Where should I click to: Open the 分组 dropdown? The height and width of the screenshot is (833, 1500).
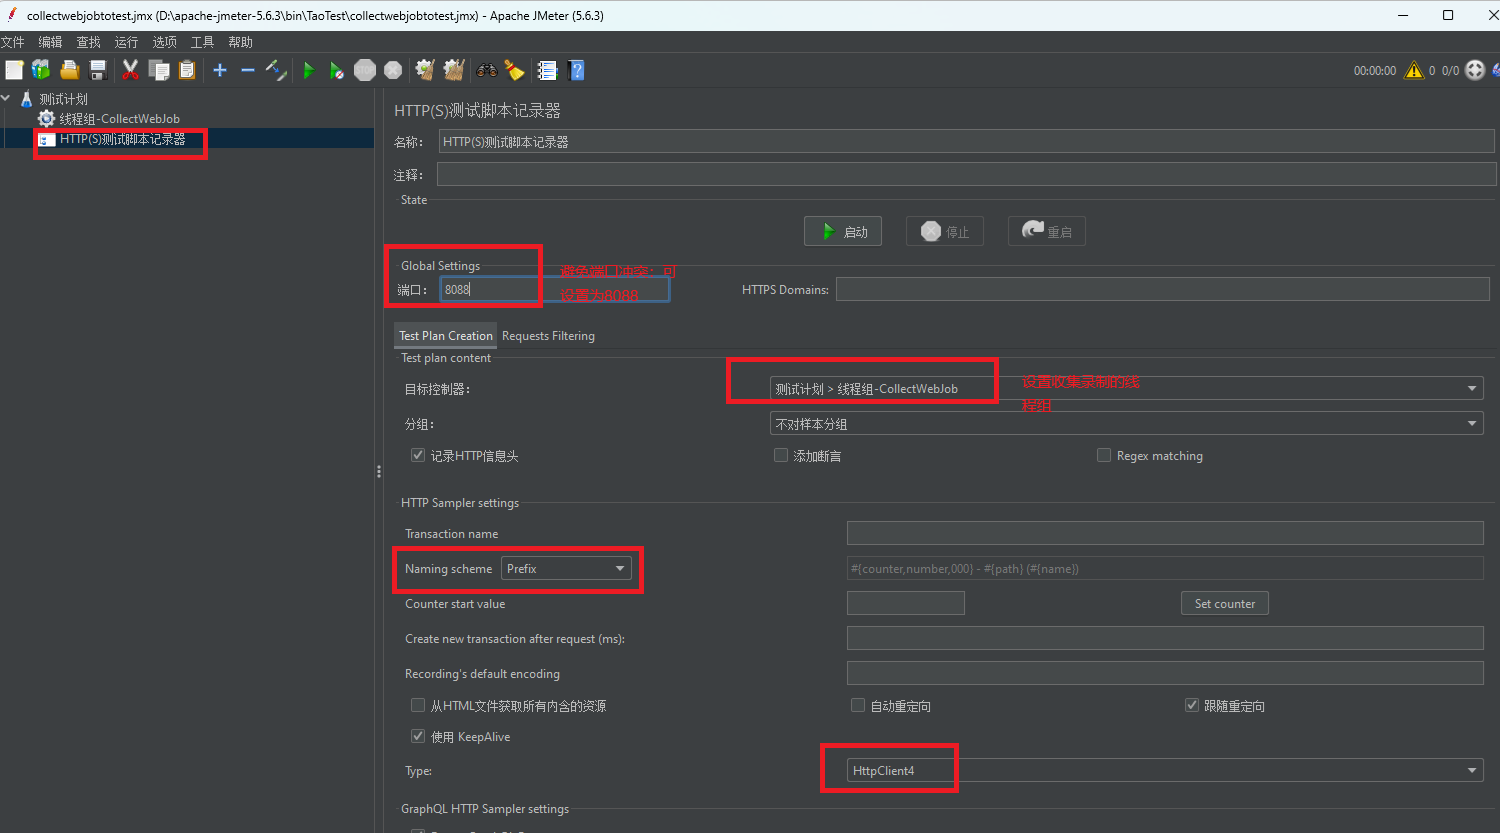[x=1127, y=424]
